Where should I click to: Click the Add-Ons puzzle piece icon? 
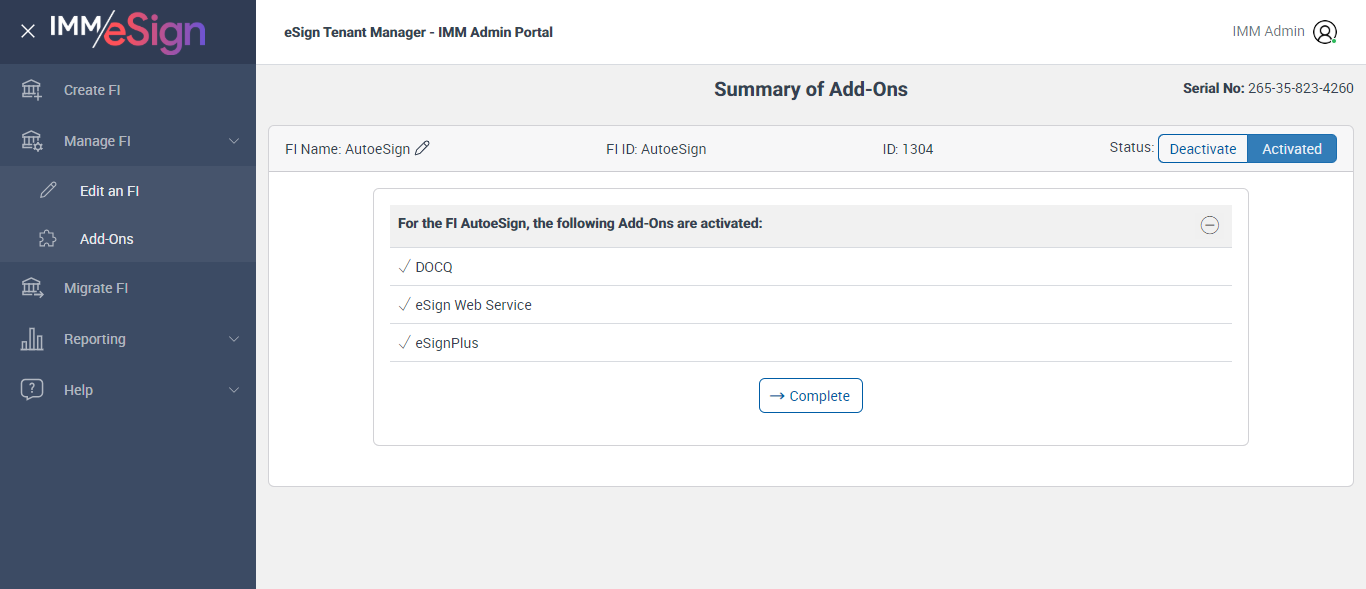tap(48, 239)
